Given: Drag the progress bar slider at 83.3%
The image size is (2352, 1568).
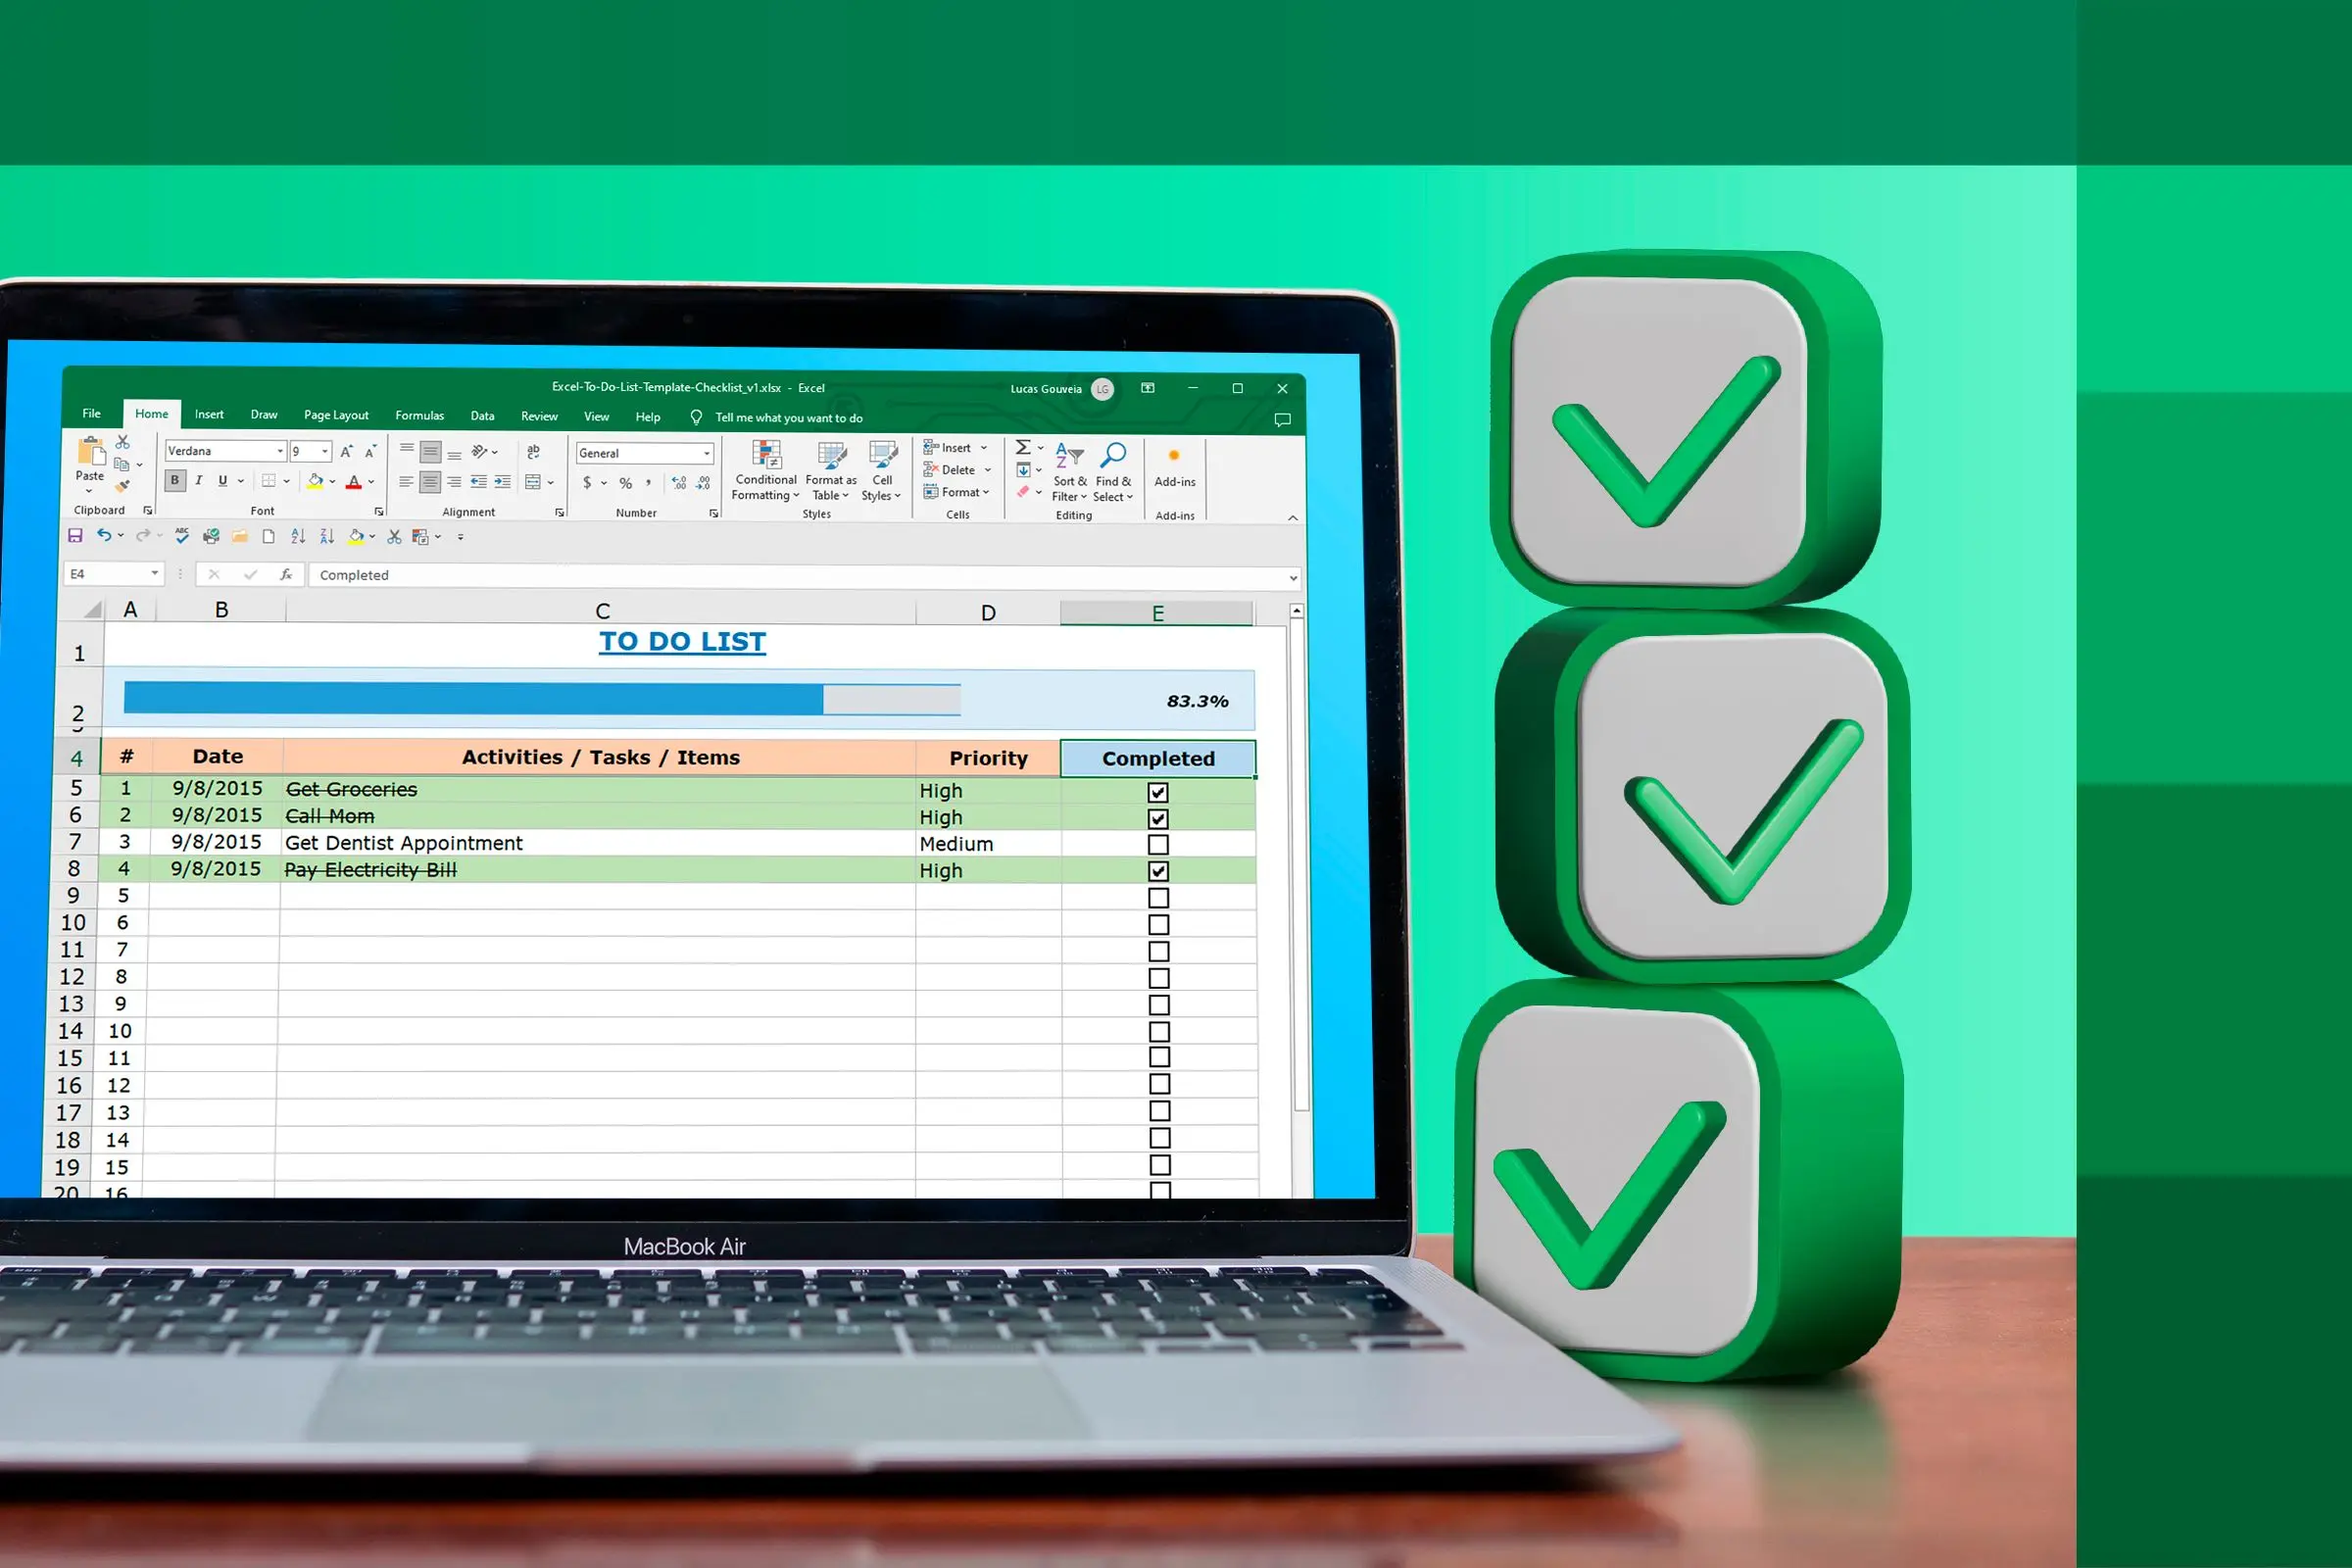Looking at the screenshot, I should pos(824,700).
